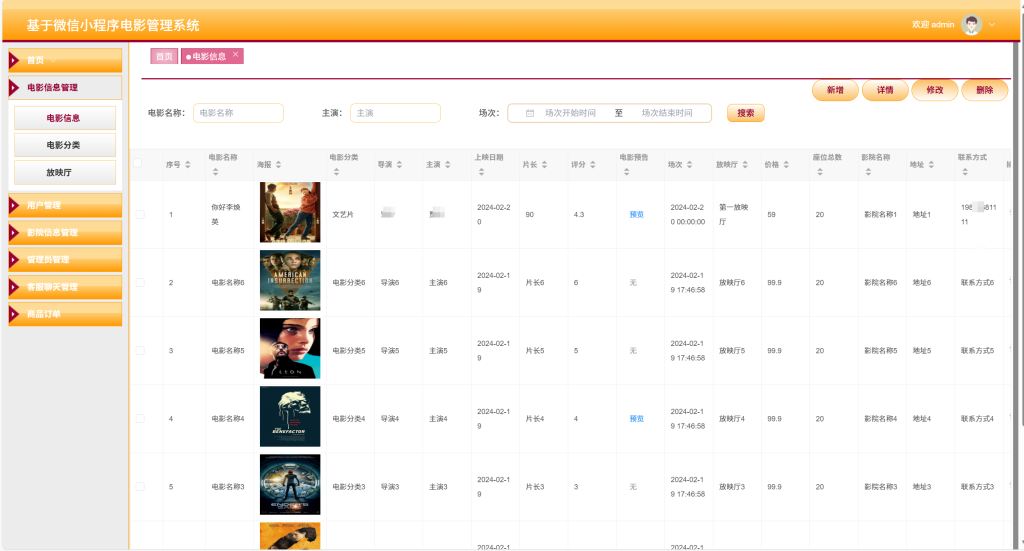
Task: Click the American Insurrection poster thumbnail
Action: point(290,280)
